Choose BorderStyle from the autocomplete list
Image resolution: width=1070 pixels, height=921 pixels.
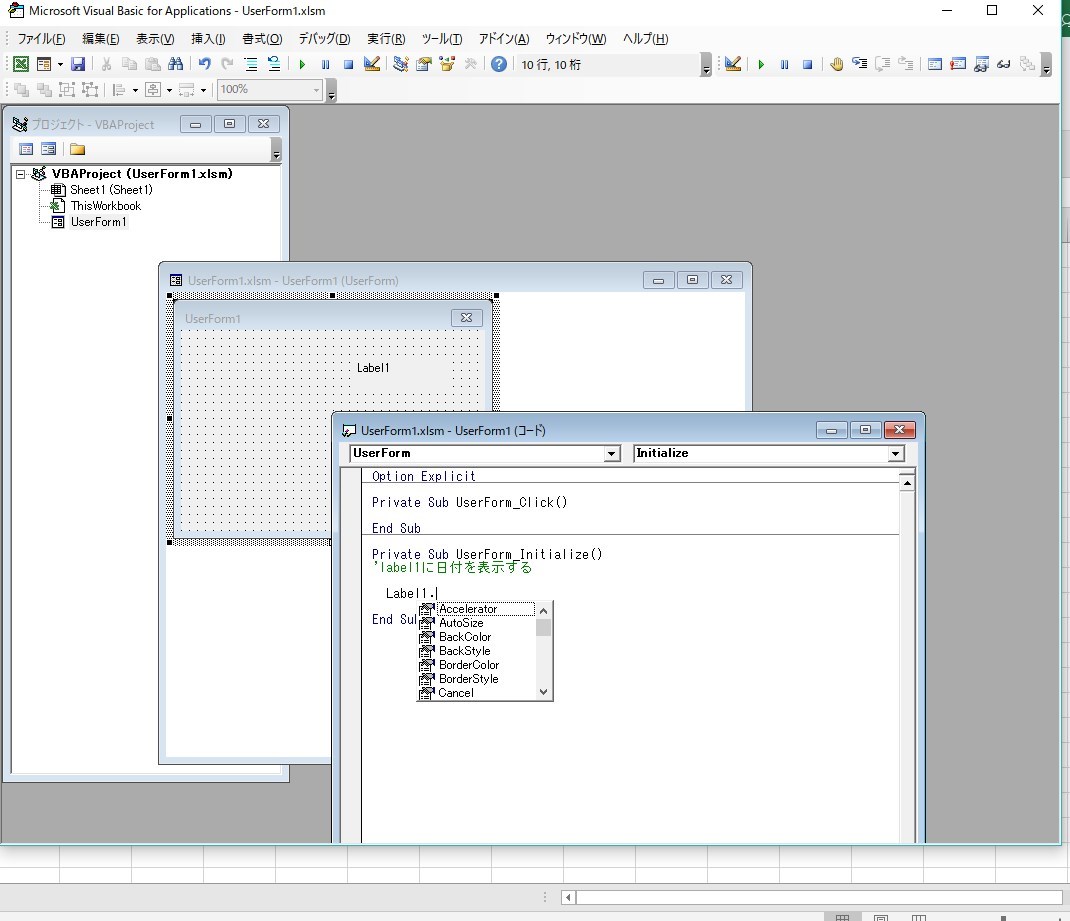click(469, 679)
